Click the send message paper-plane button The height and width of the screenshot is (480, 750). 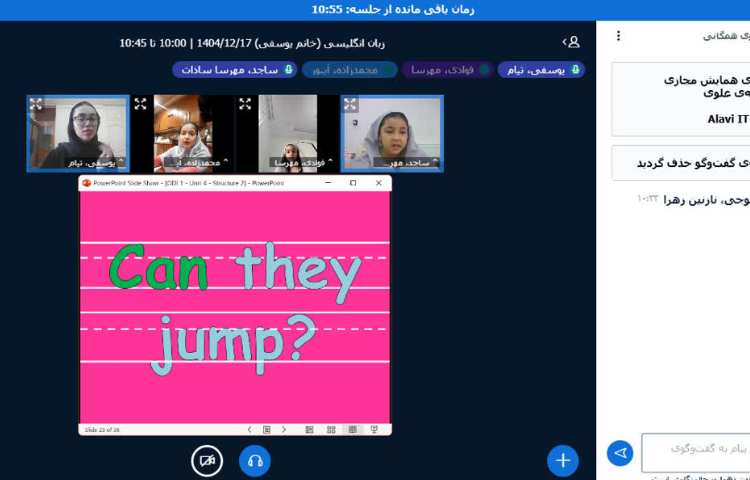click(x=620, y=453)
